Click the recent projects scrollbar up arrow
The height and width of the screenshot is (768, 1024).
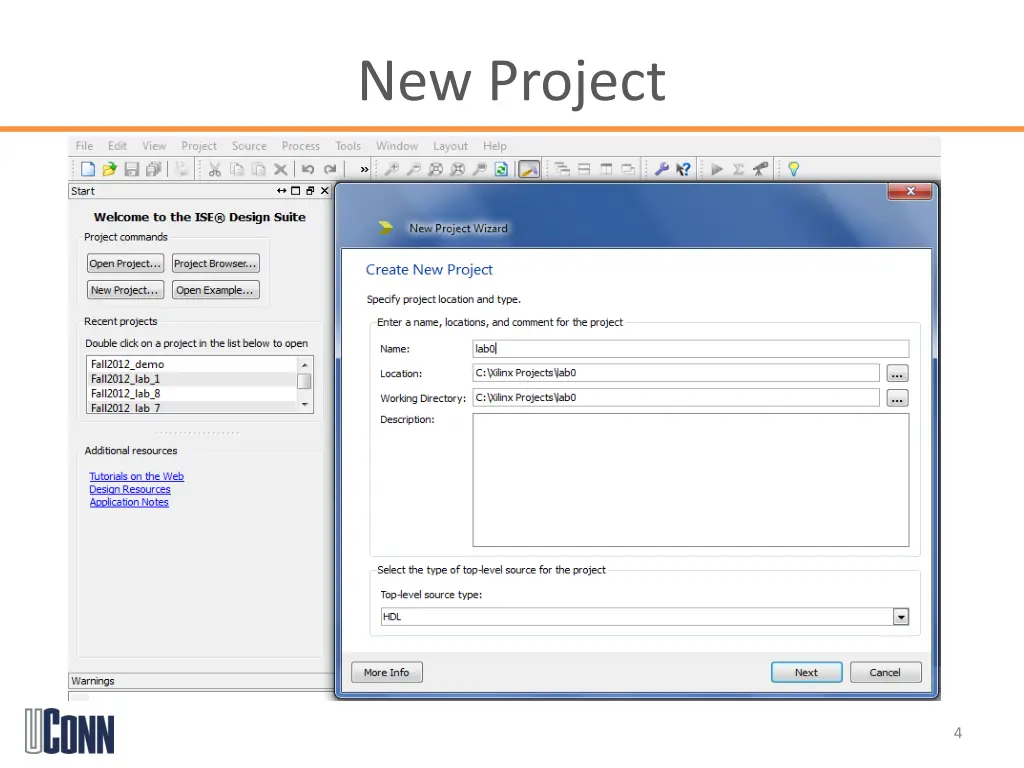click(304, 364)
